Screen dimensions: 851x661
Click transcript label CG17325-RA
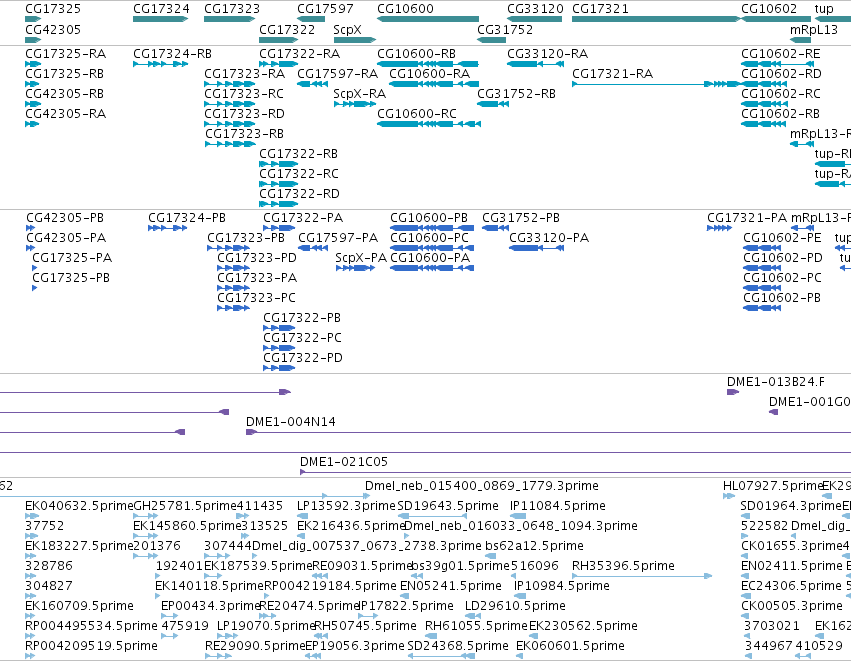(x=66, y=54)
